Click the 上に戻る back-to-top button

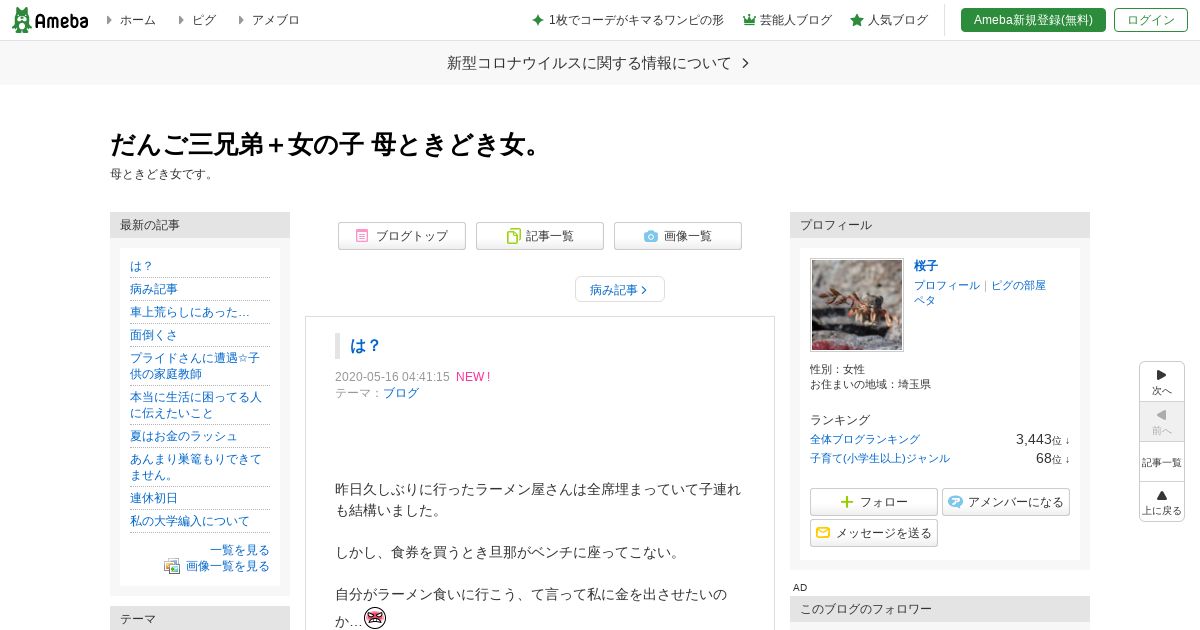tap(1162, 502)
